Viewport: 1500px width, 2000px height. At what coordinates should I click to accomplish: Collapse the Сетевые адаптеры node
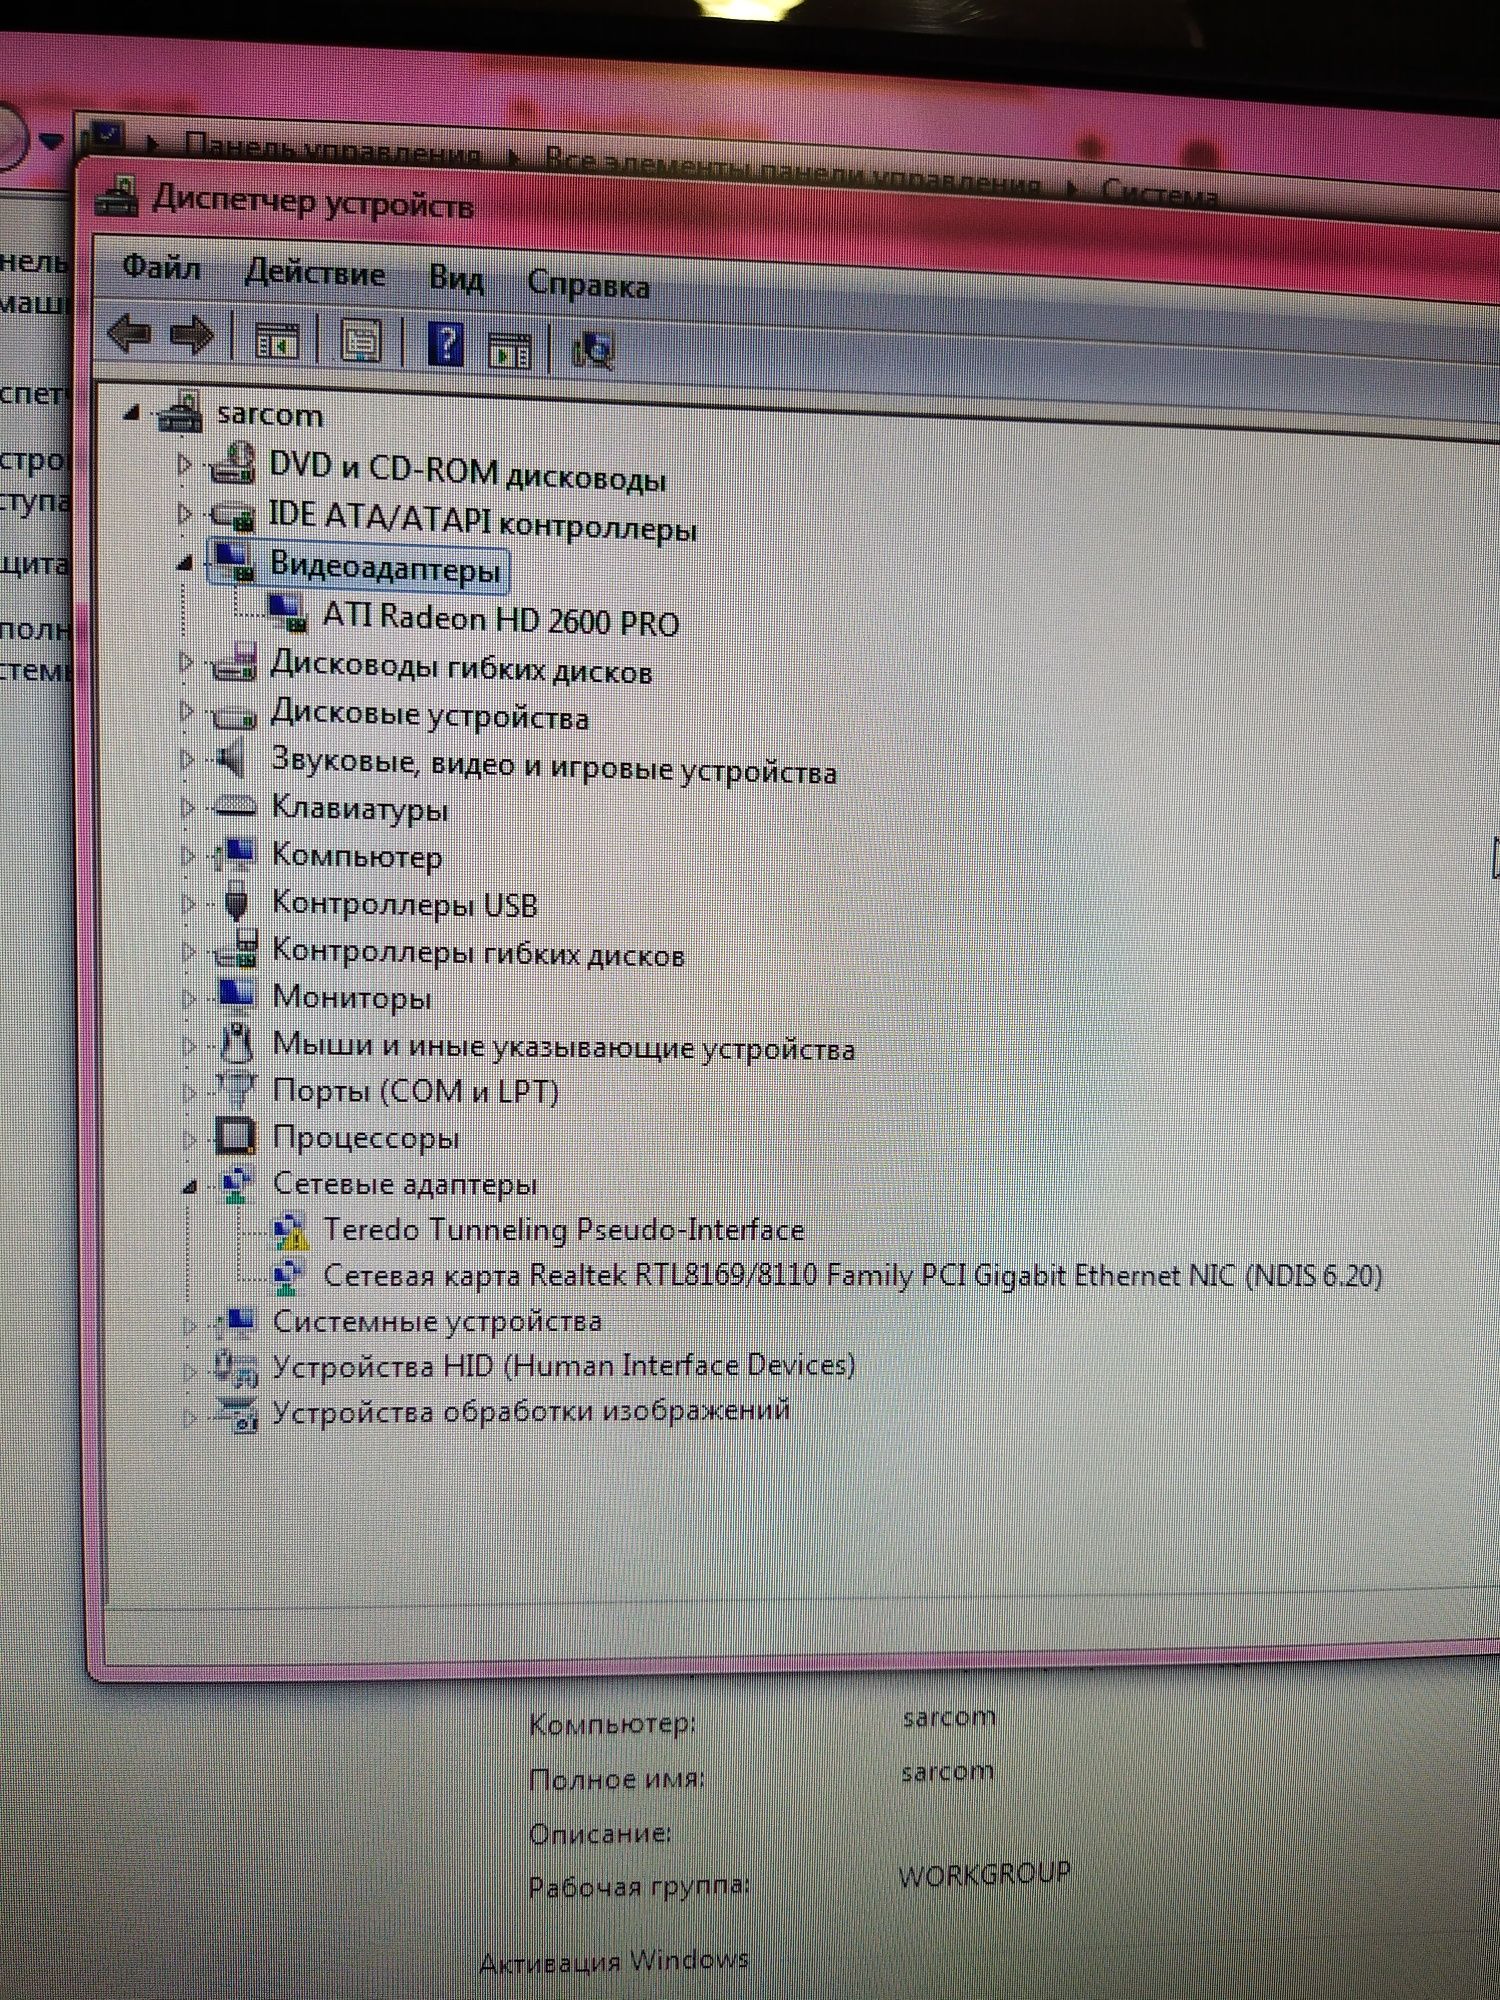[x=190, y=1188]
